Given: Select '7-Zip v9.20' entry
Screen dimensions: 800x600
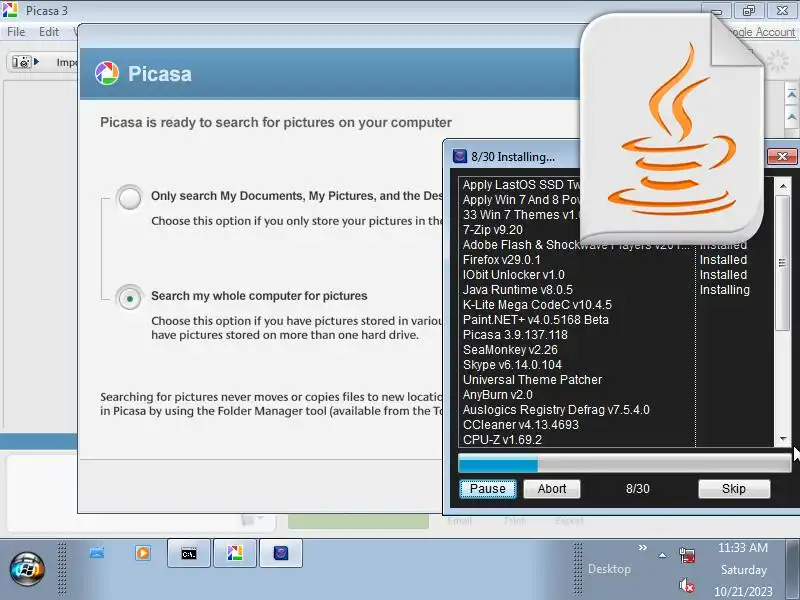Looking at the screenshot, I should click(492, 230).
